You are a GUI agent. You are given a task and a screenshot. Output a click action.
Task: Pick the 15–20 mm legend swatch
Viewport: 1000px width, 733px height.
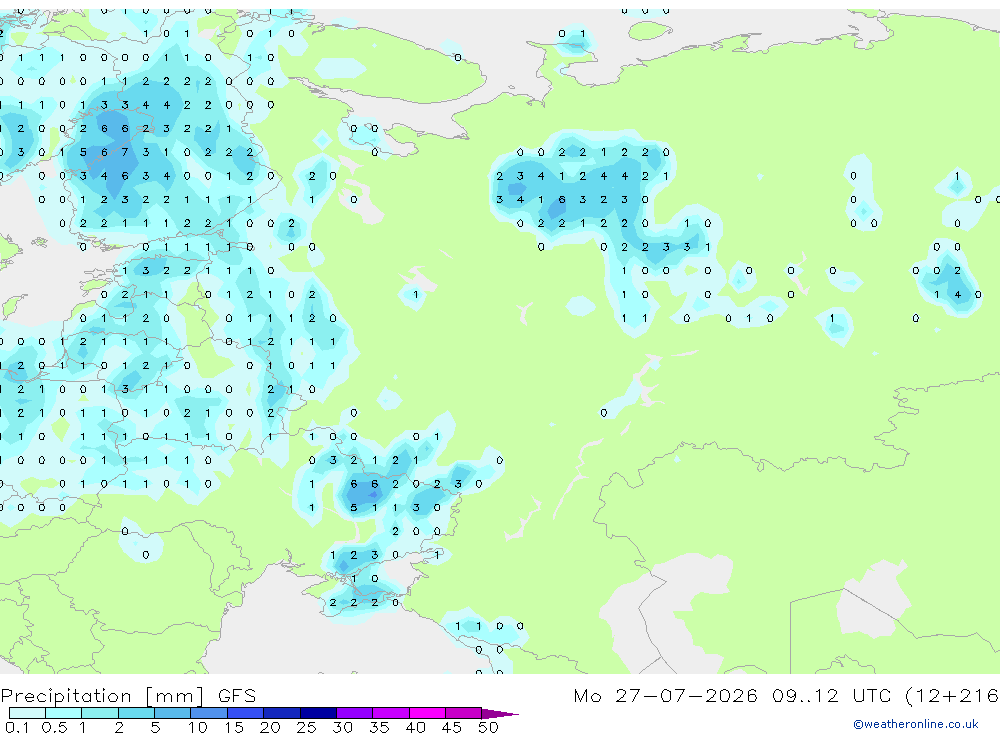[246, 713]
